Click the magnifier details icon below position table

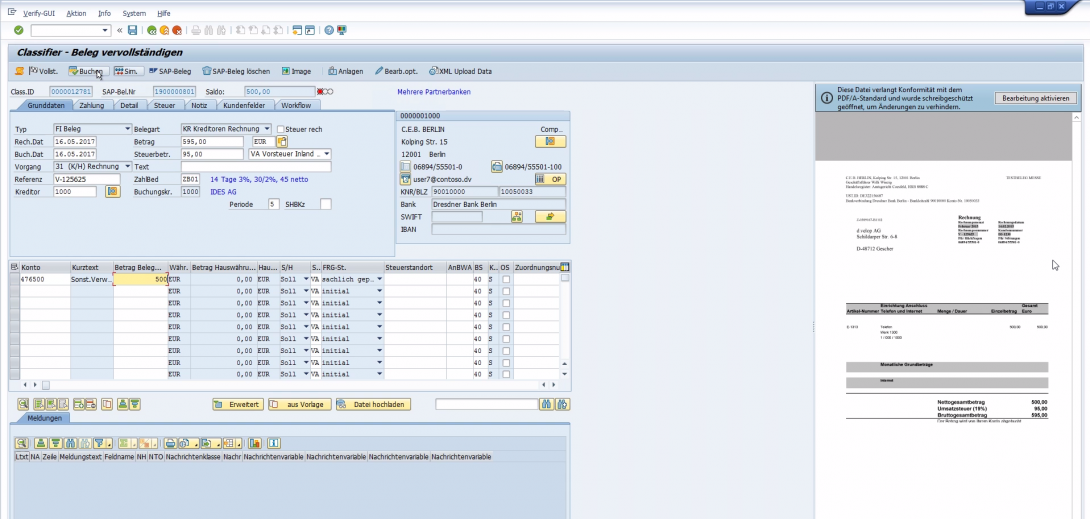tap(23, 404)
